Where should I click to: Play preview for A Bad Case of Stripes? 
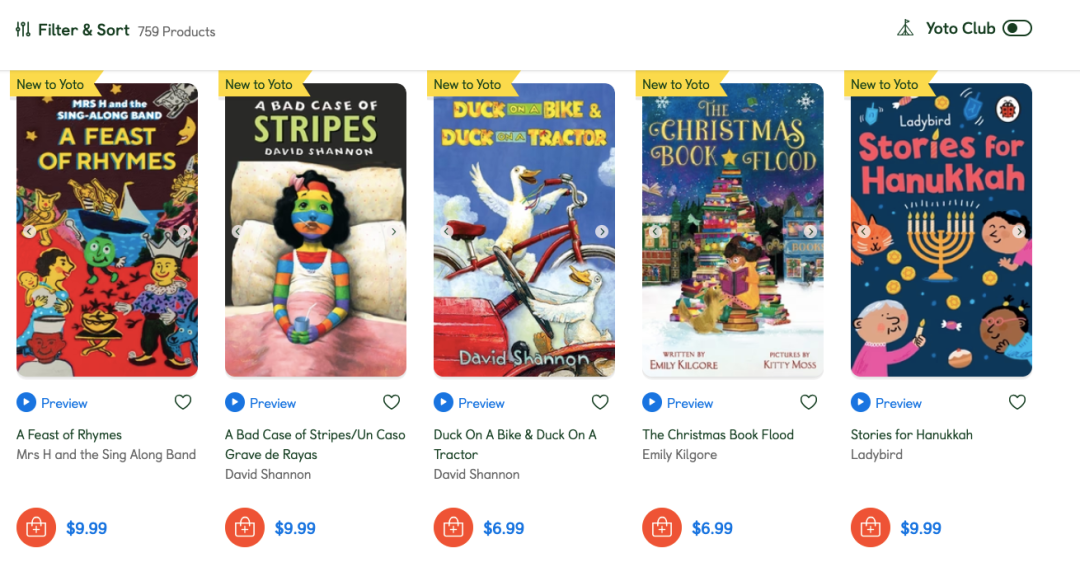[260, 402]
